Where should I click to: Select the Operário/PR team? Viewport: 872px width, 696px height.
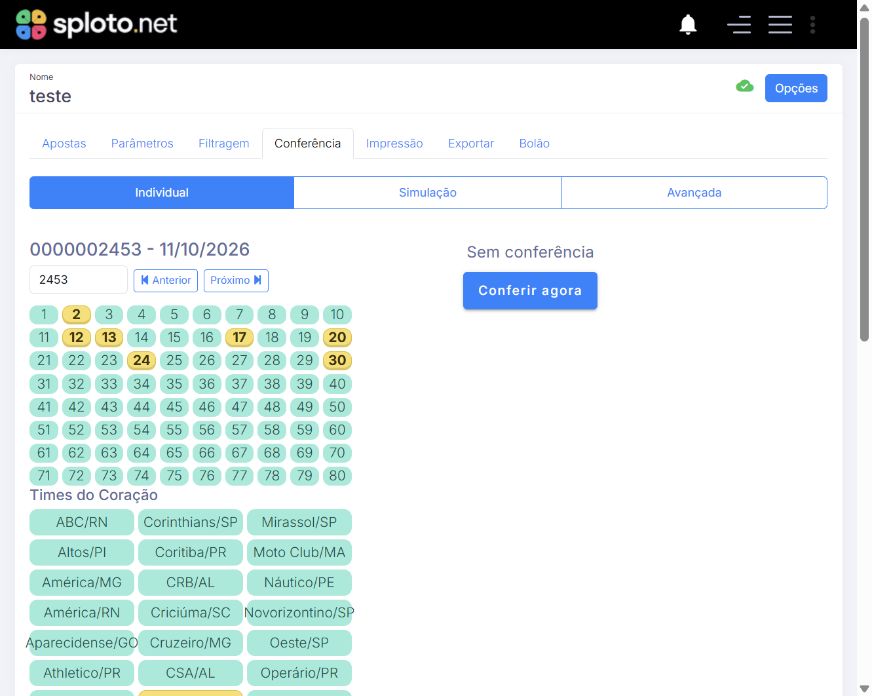pyautogui.click(x=299, y=673)
